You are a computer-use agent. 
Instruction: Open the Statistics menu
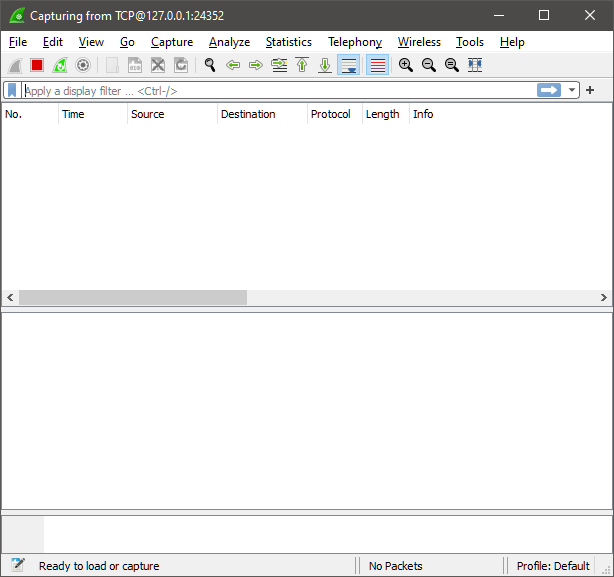[289, 42]
